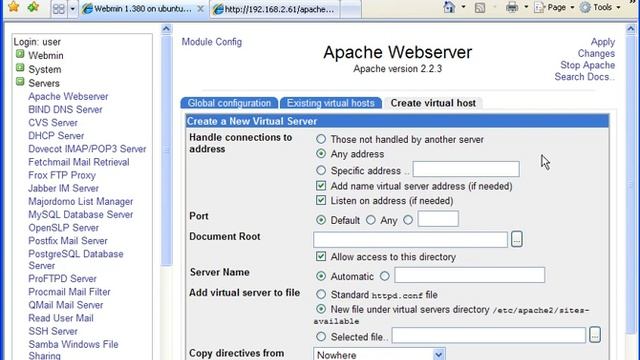640x360 pixels.
Task: Open the tab list dropdown arrow
Action: tap(72, 9)
